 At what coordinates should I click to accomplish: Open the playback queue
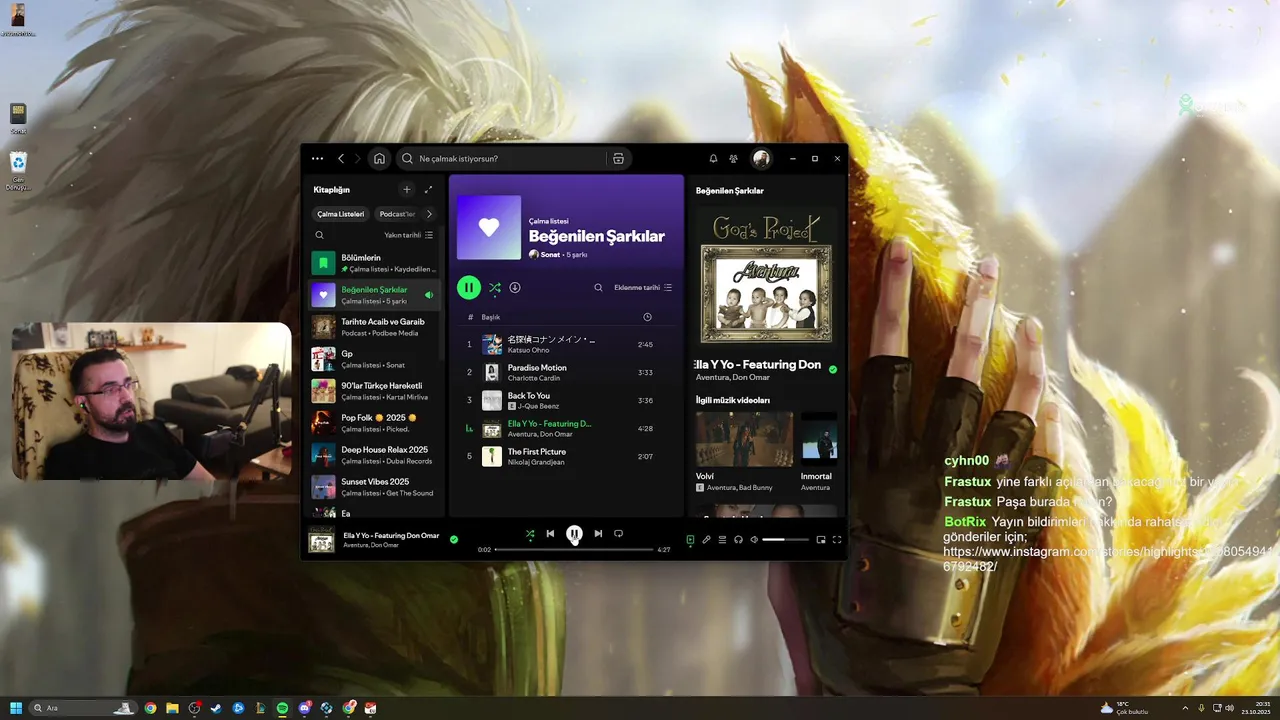[722, 540]
